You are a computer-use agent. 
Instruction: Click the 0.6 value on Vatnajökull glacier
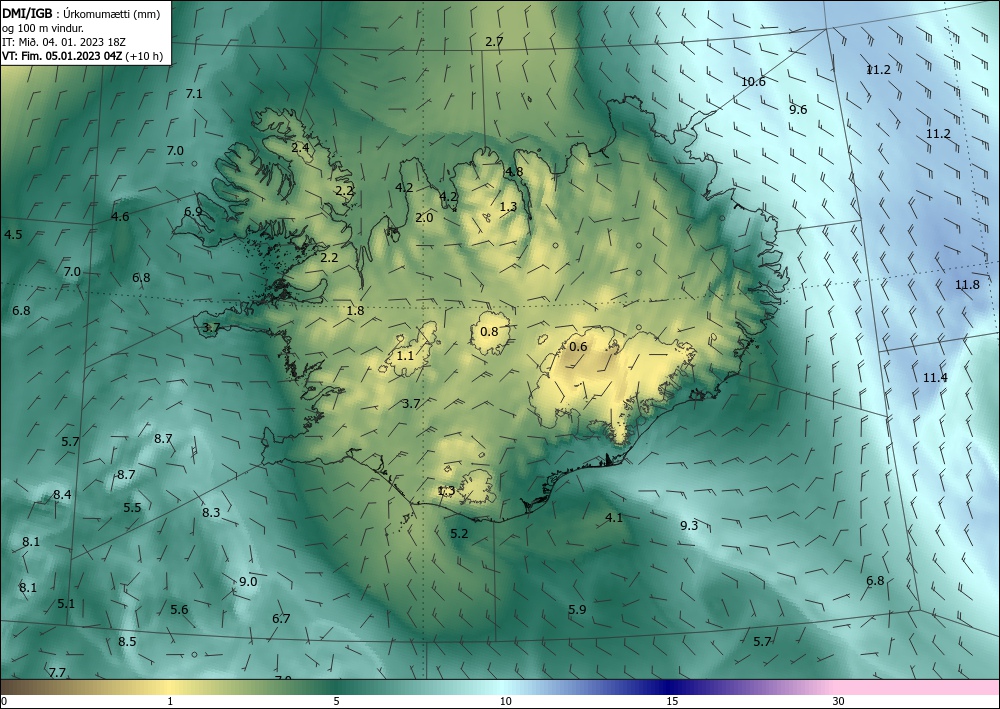578,347
